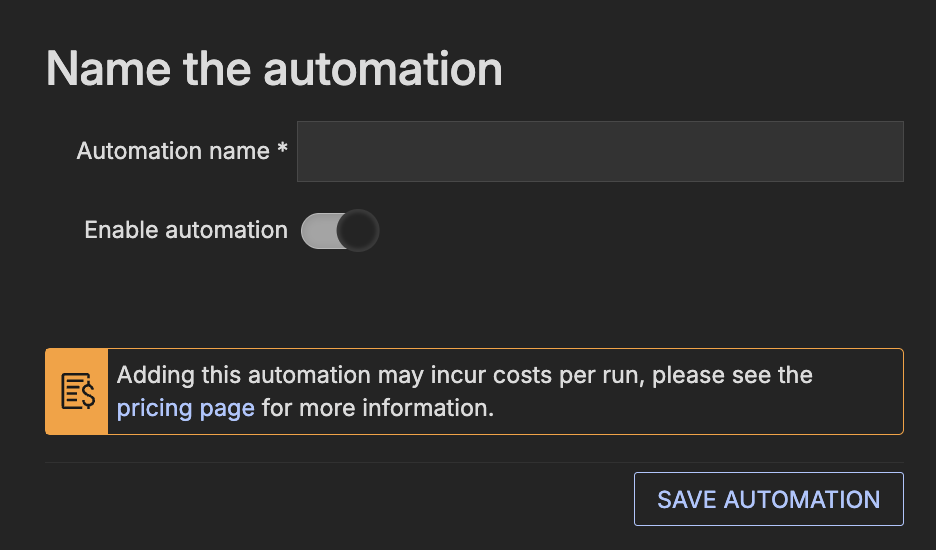Click the orange cost invoice icon
Screen dimensions: 936x550
coord(77,391)
